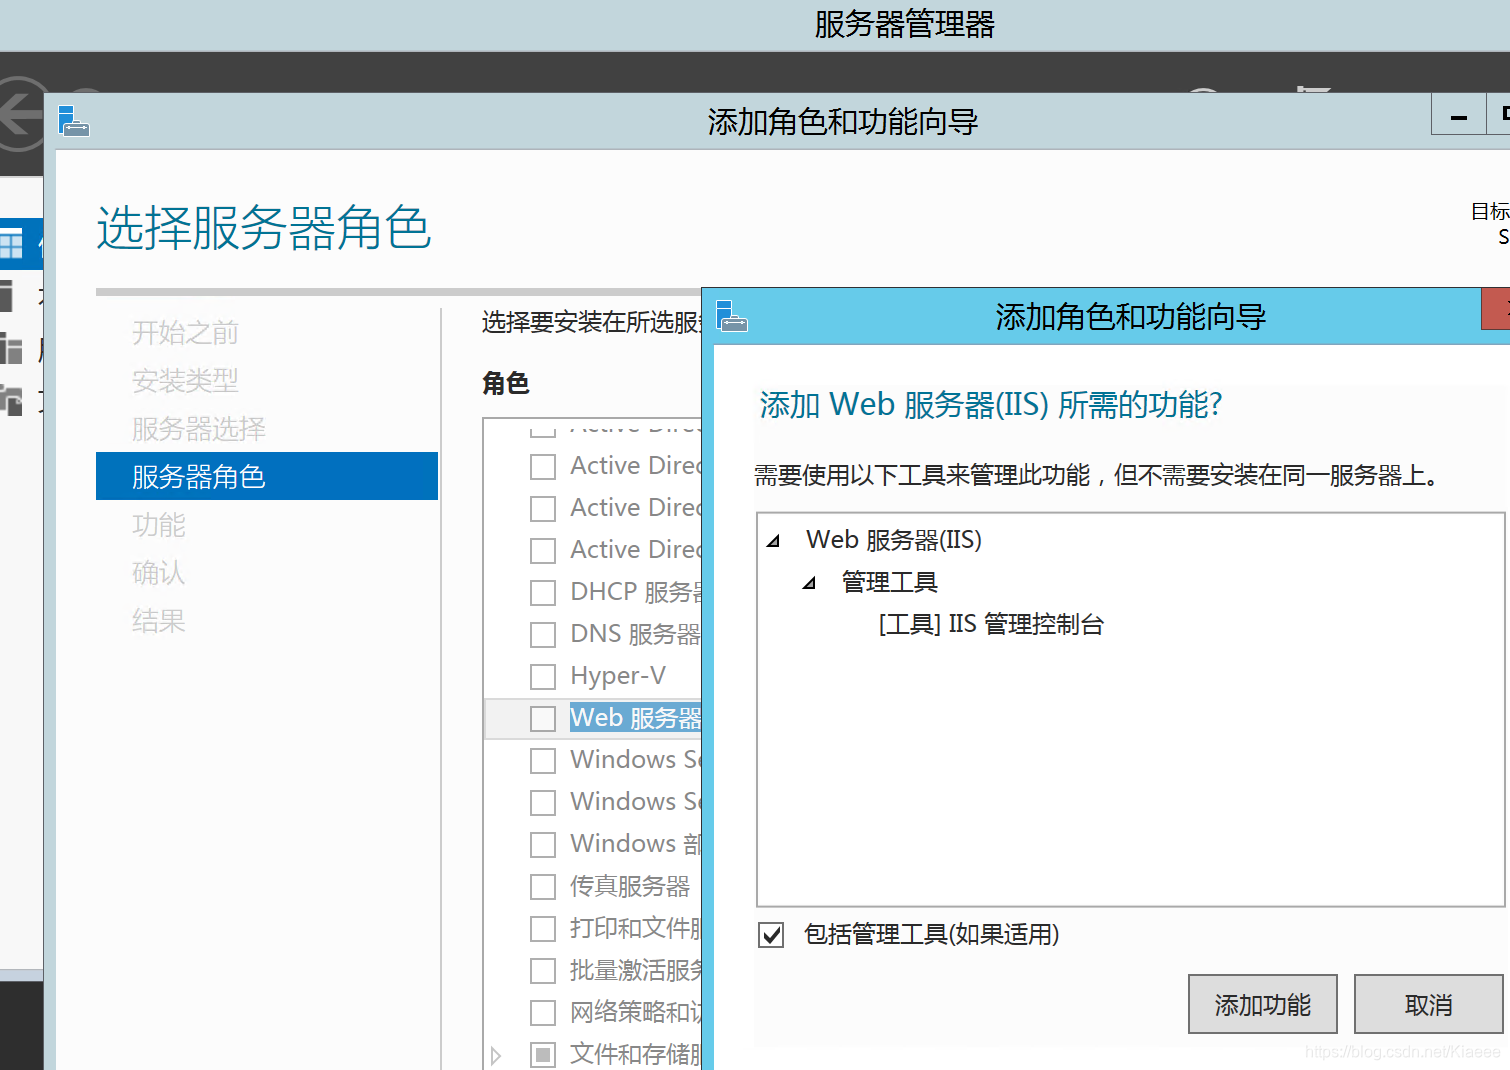Image resolution: width=1510 pixels, height=1070 pixels.
Task: Close the Add features popup dialog
Action: (x=1496, y=309)
